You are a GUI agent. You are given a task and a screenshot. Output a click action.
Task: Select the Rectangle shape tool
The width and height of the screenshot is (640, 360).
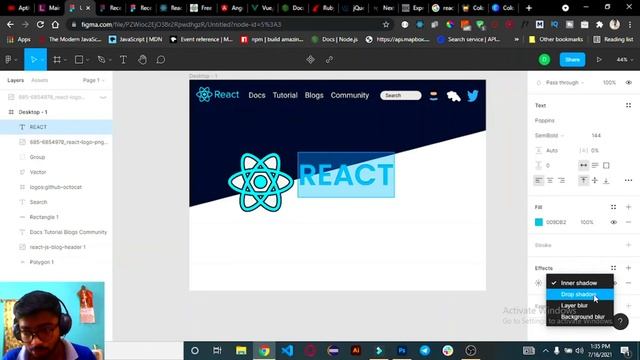pos(79,60)
